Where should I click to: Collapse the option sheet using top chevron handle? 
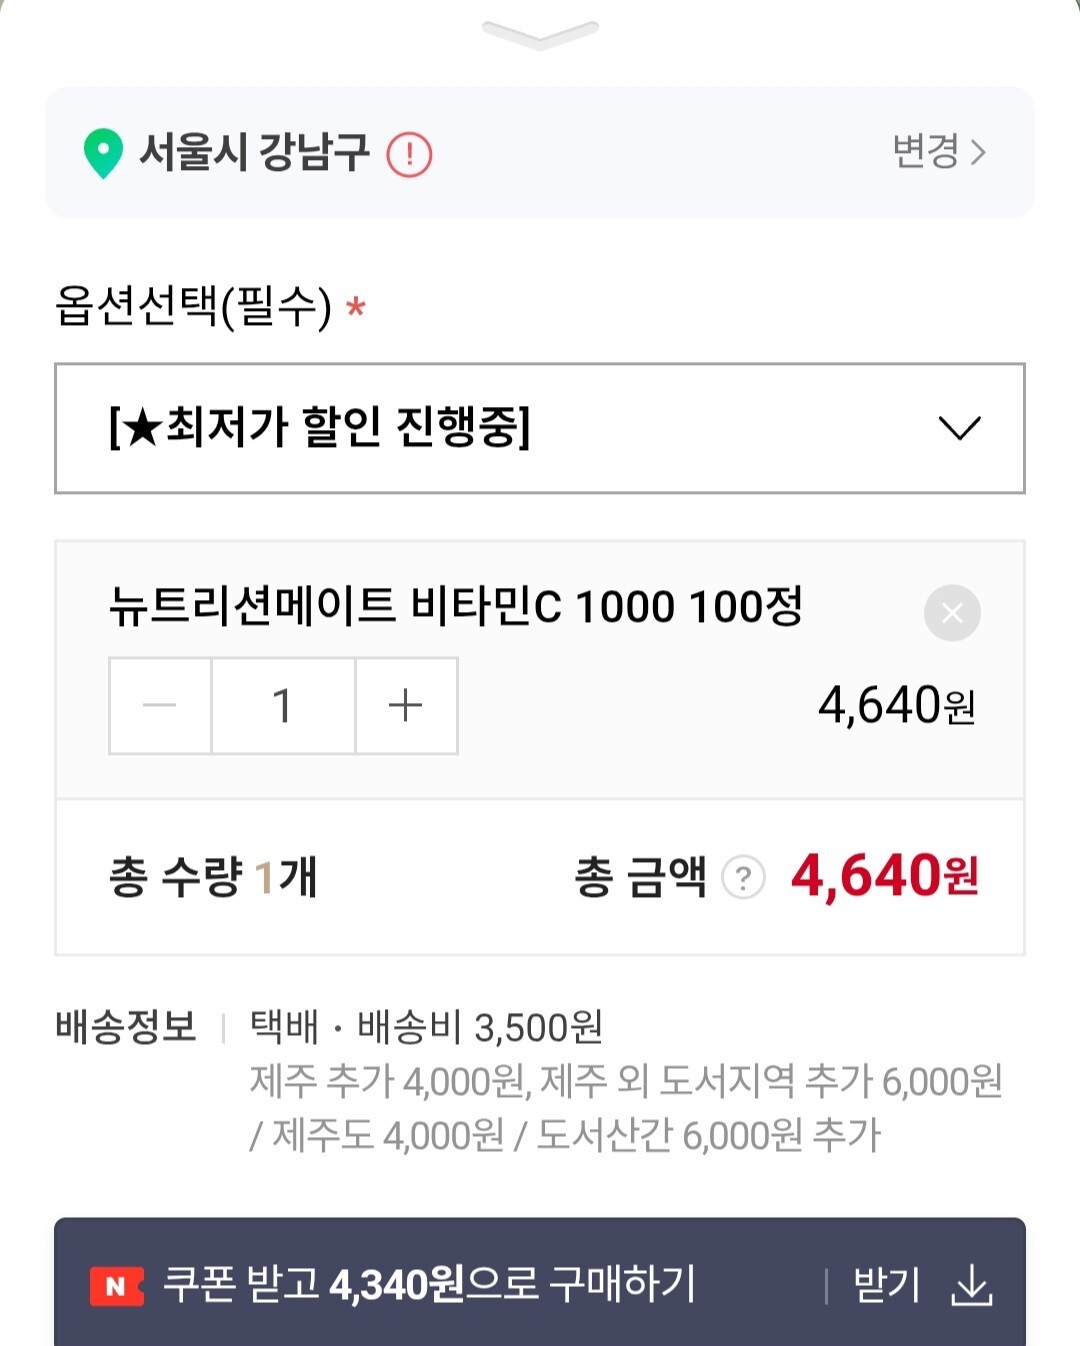tap(540, 34)
